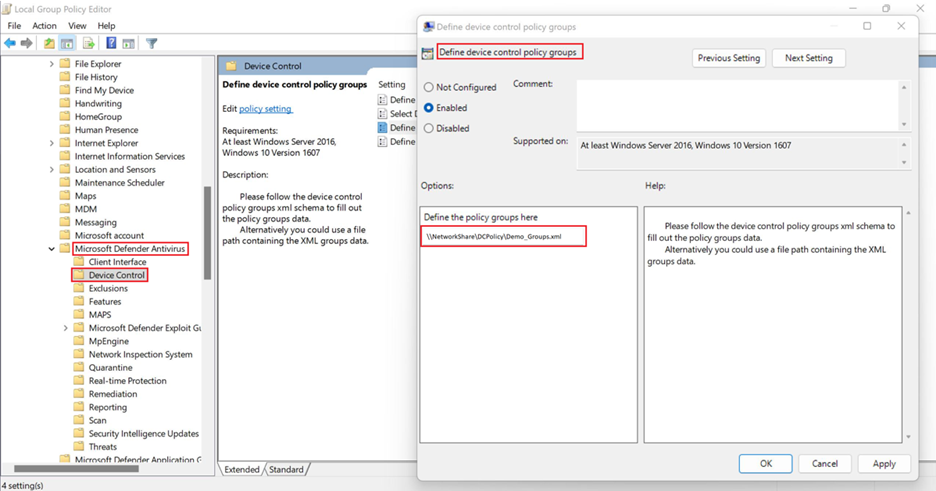This screenshot has width=936, height=491.
Task: Select Network Inspection System tree item
Action: click(x=140, y=354)
